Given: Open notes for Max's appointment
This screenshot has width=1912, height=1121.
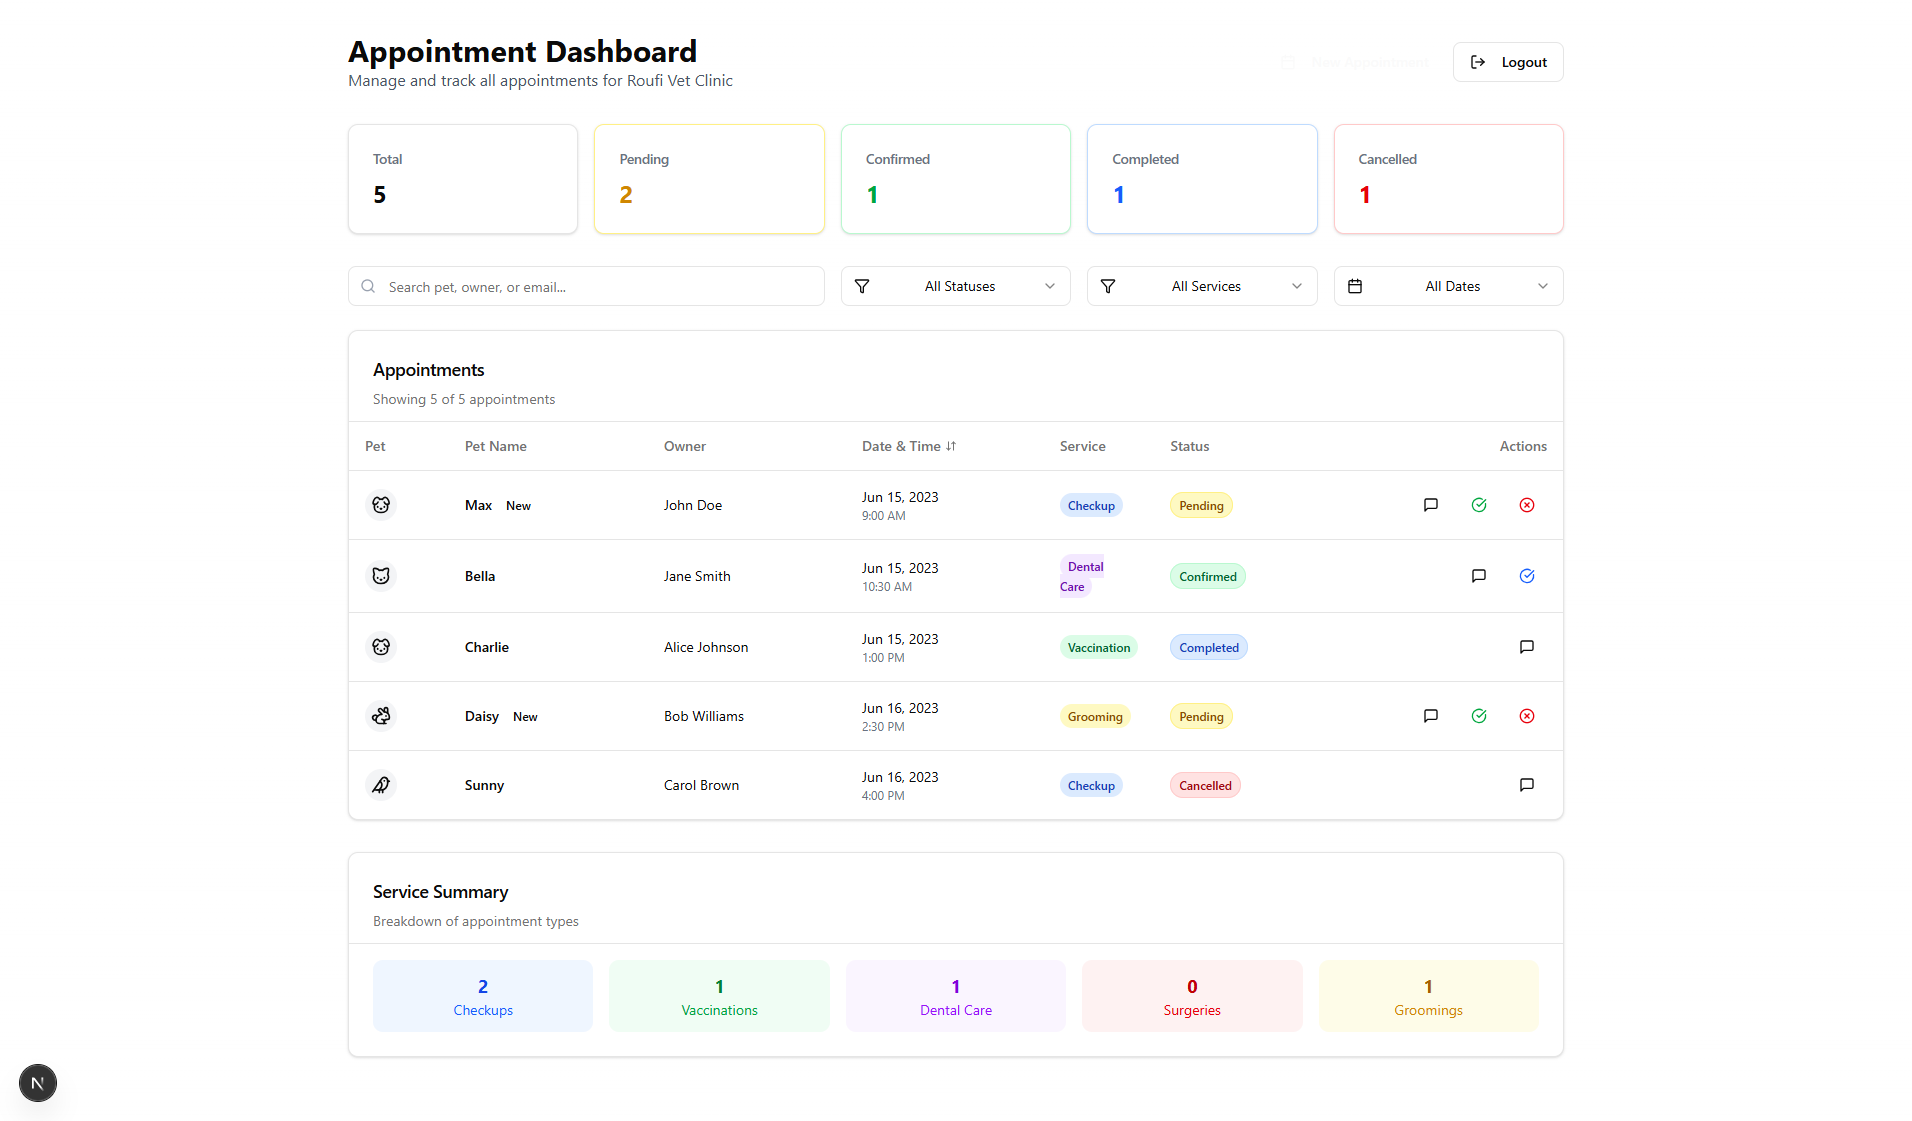Looking at the screenshot, I should pos(1431,505).
